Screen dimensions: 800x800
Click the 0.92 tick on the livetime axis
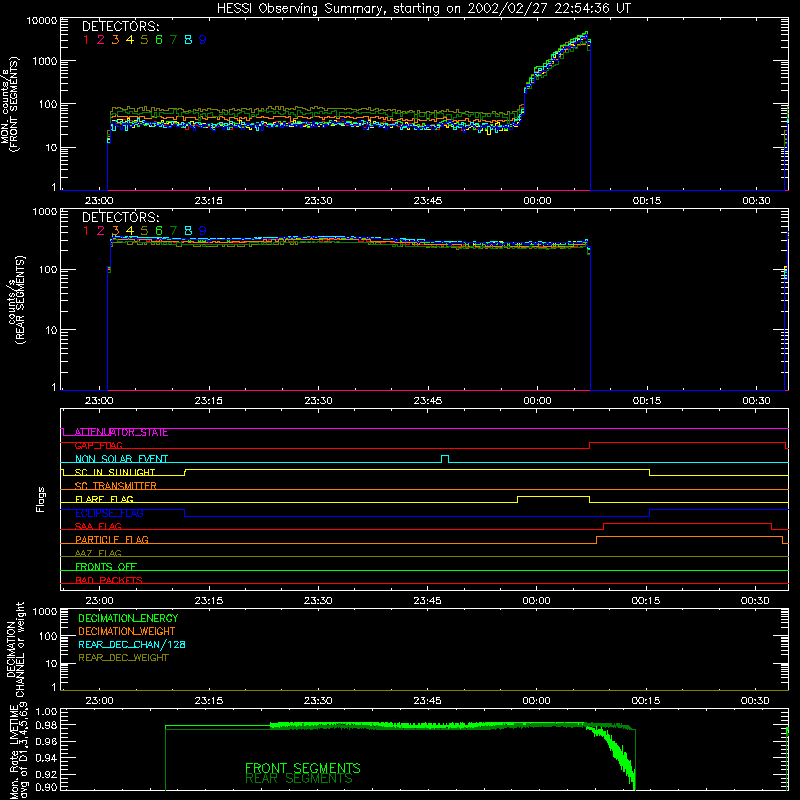[47, 774]
